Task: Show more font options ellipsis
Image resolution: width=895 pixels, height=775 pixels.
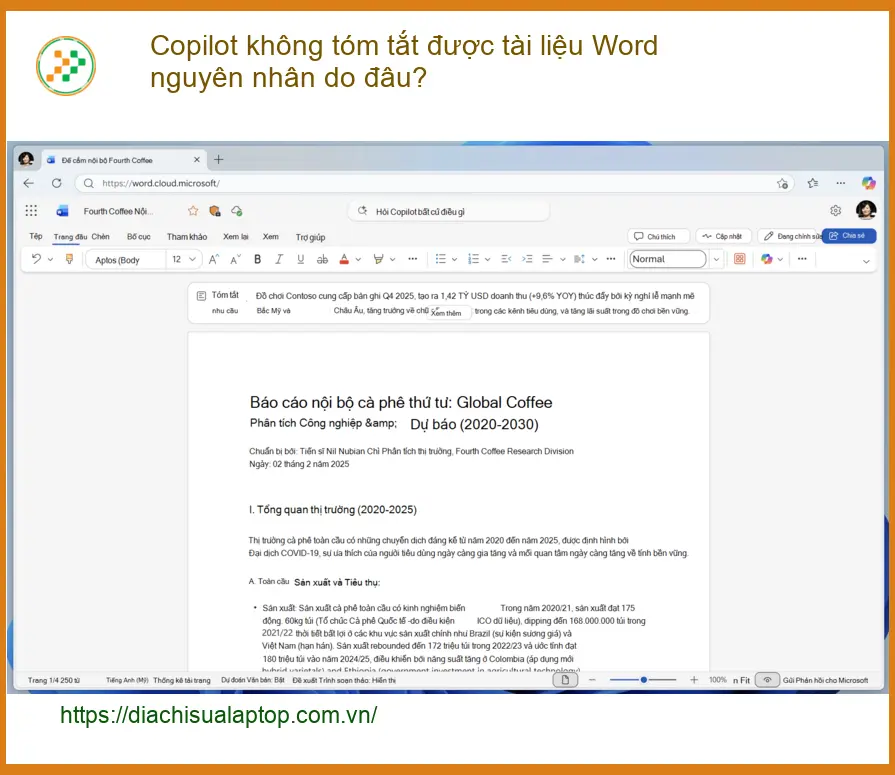Action: (x=413, y=259)
